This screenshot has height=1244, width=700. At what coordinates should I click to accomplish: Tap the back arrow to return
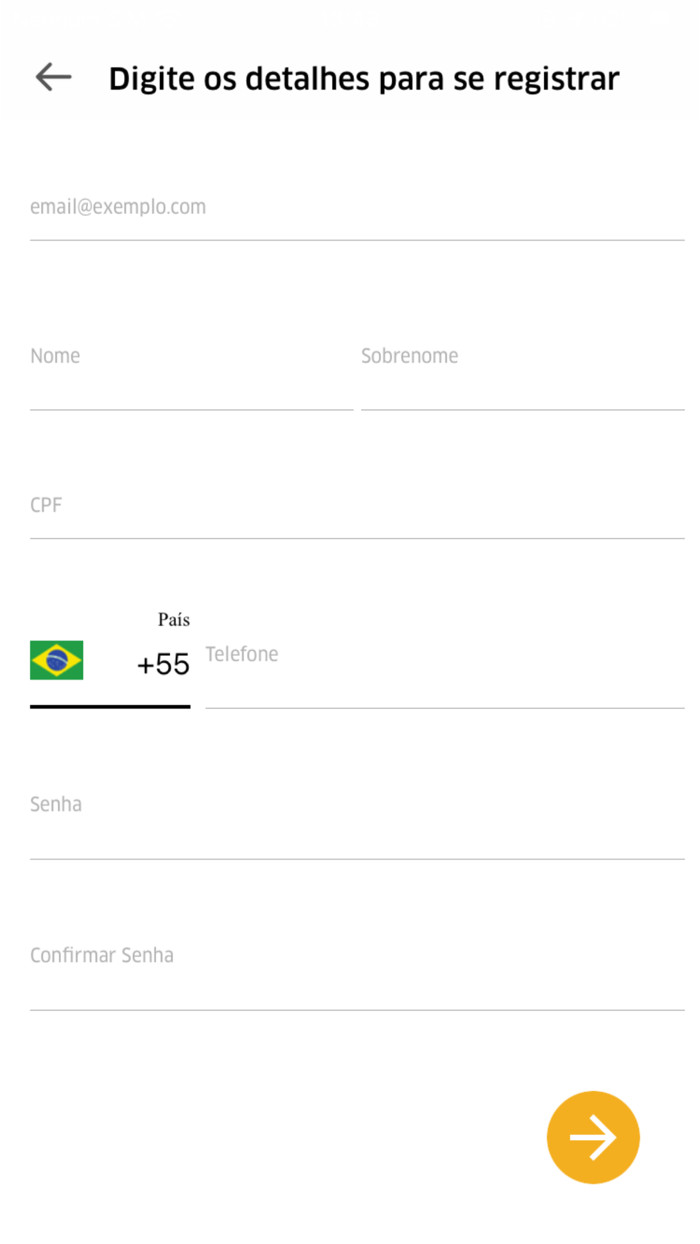(x=52, y=77)
